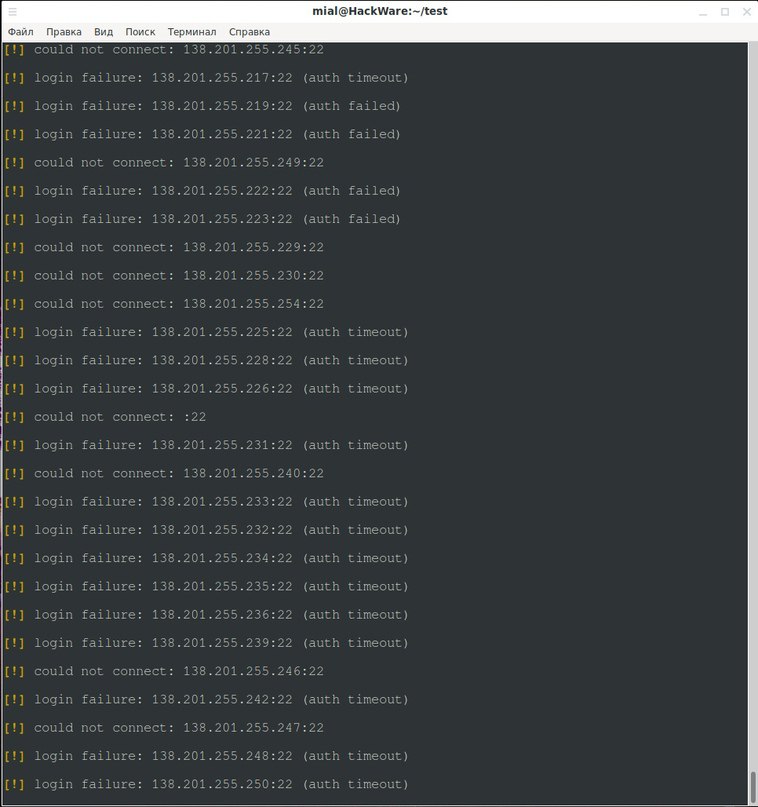Image resolution: width=758 pixels, height=807 pixels.
Task: Click the line with 138.201.255.228:22
Action: [x=206, y=361]
